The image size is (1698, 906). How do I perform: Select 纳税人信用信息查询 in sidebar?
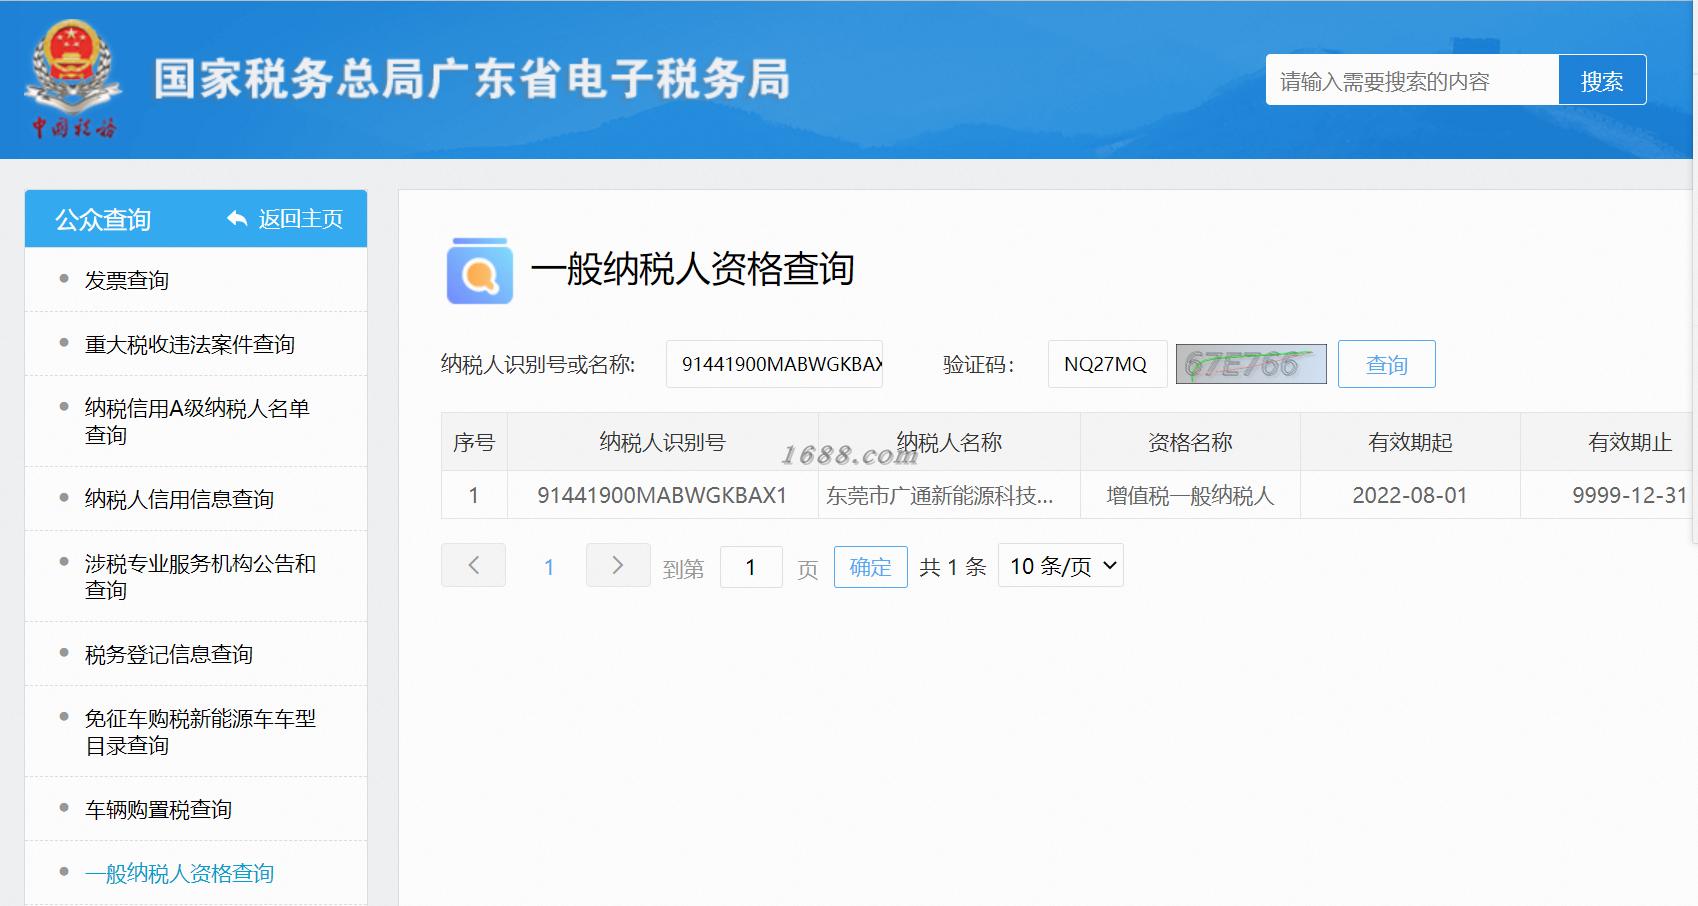(179, 499)
